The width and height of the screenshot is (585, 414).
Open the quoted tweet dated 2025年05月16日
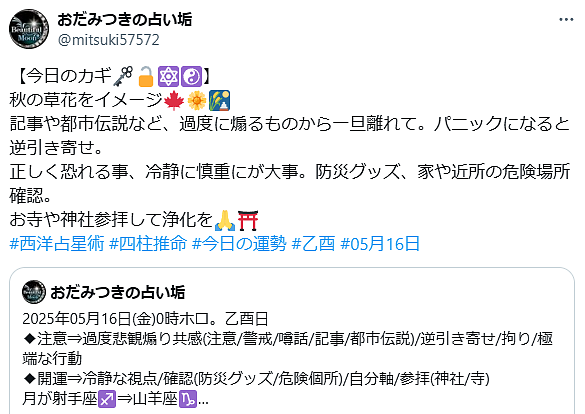[292, 341]
